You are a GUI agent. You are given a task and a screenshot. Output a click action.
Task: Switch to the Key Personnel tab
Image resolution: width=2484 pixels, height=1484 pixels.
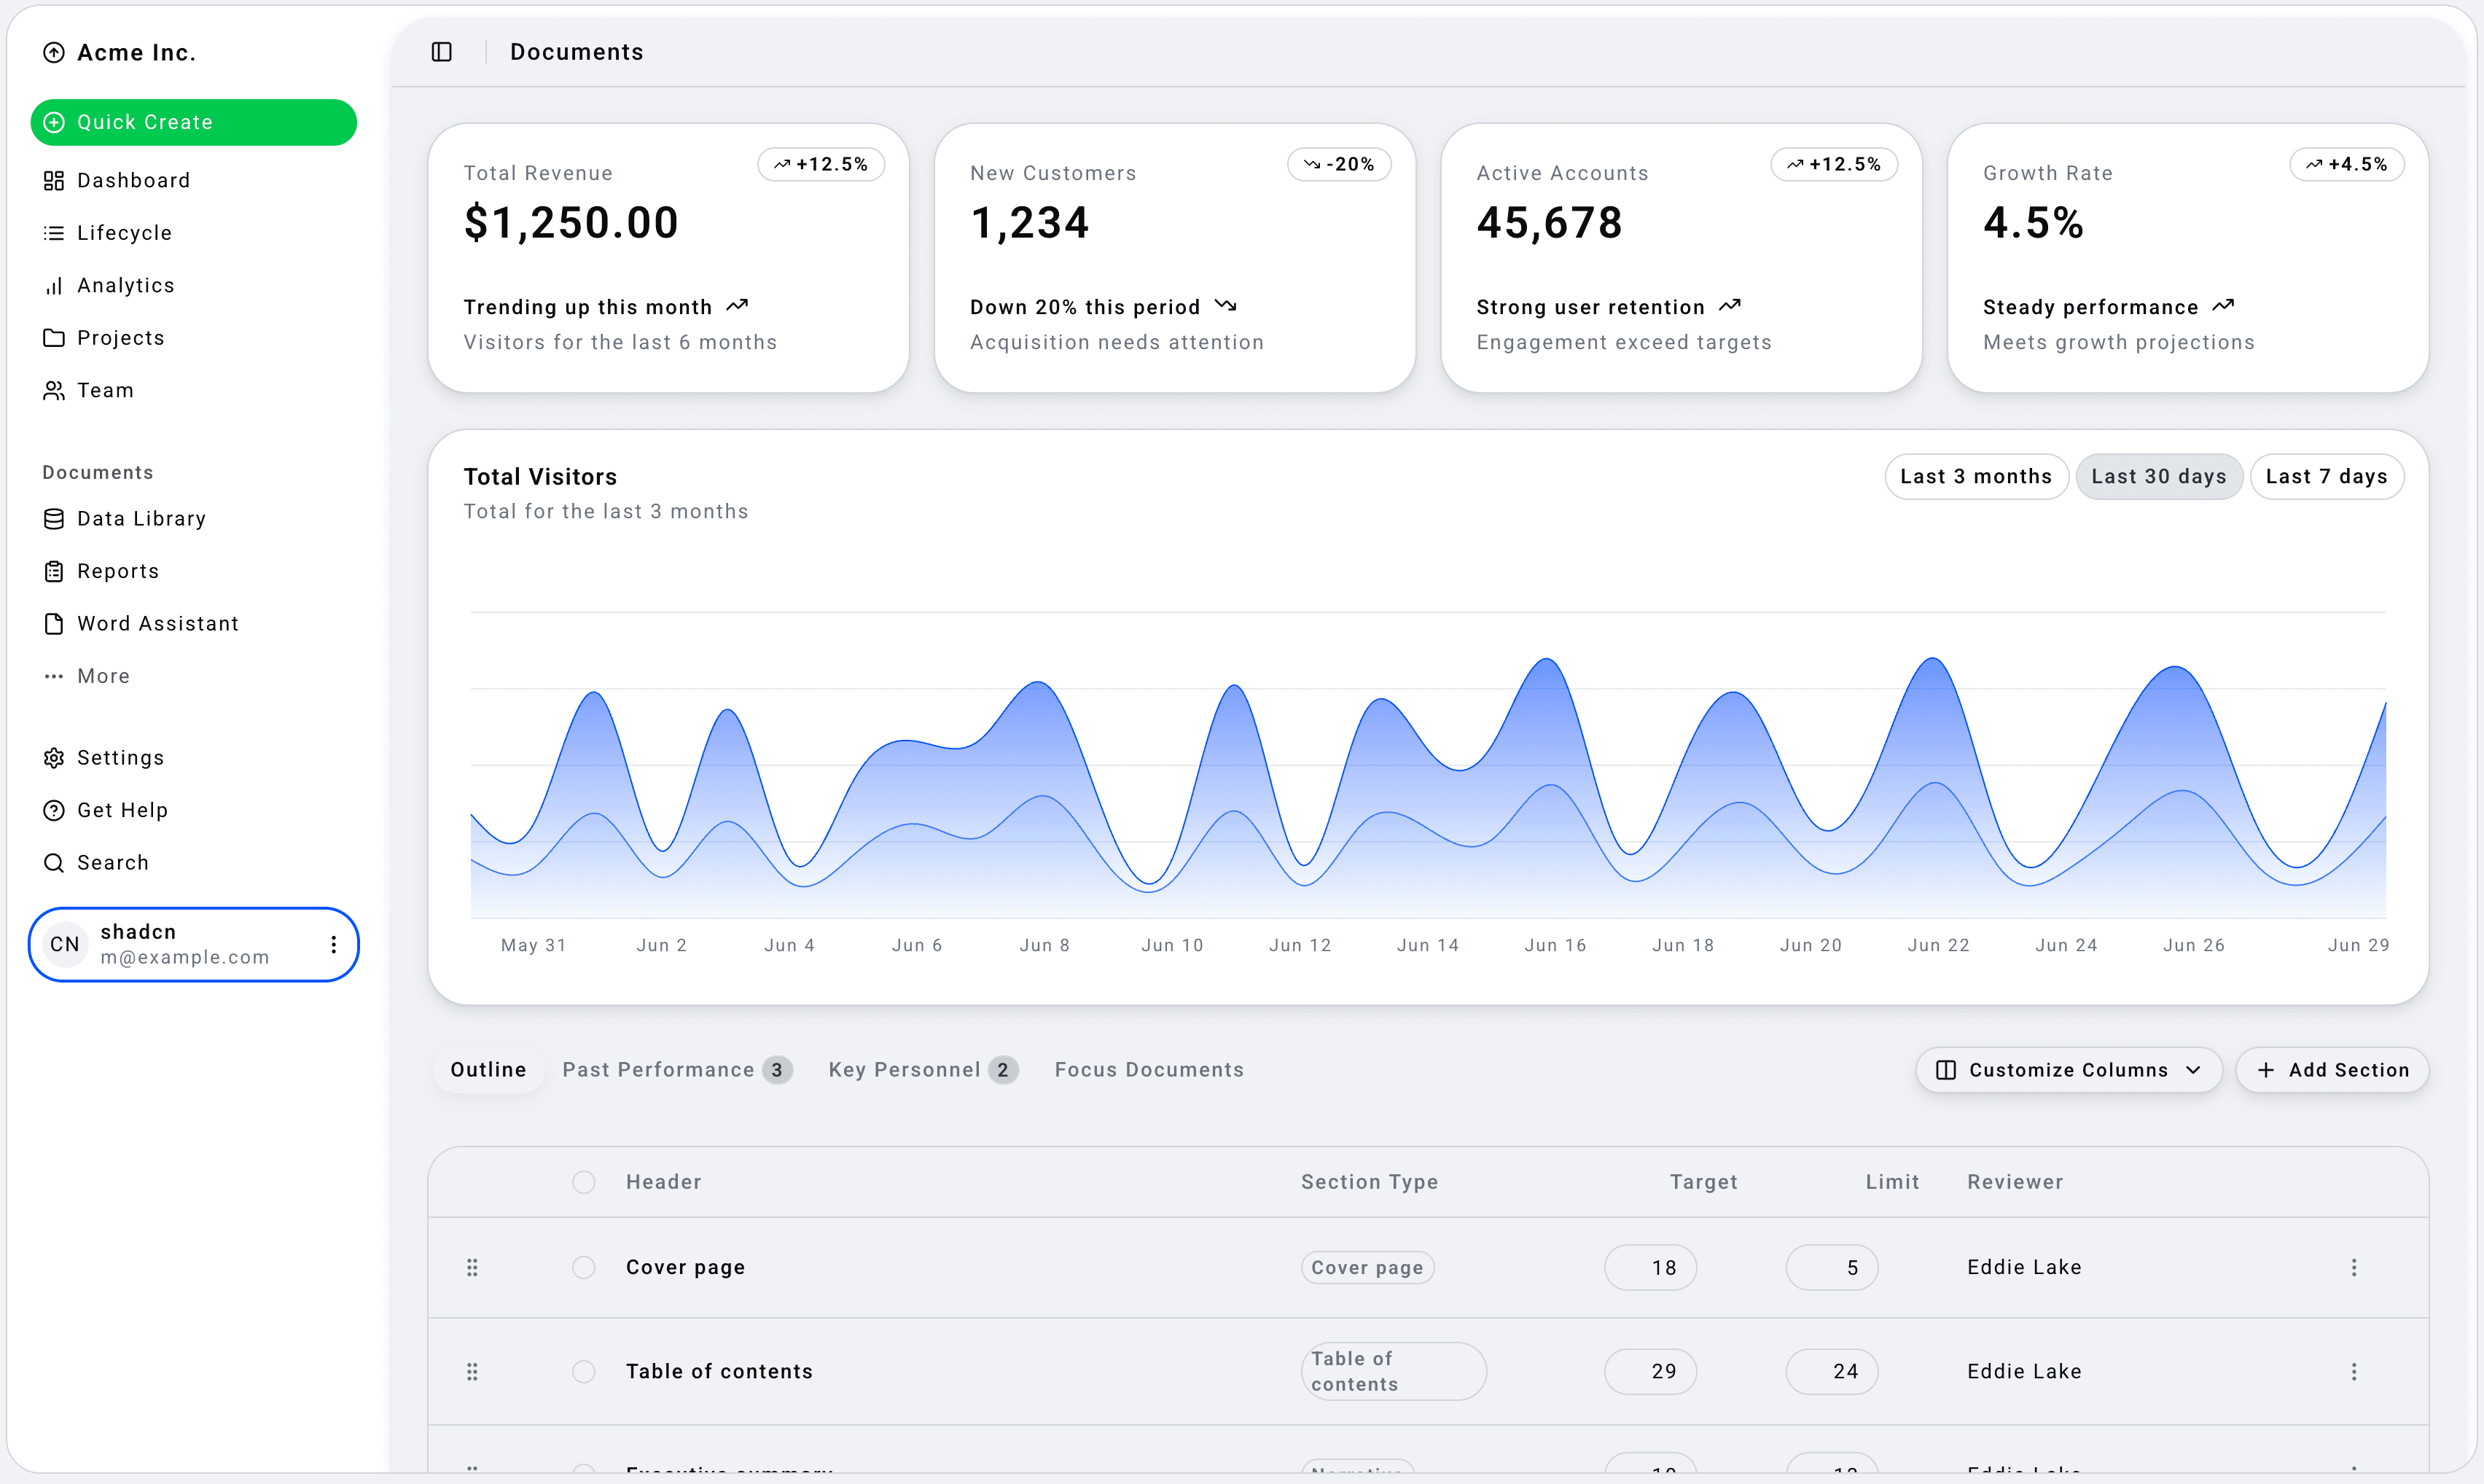point(922,1070)
